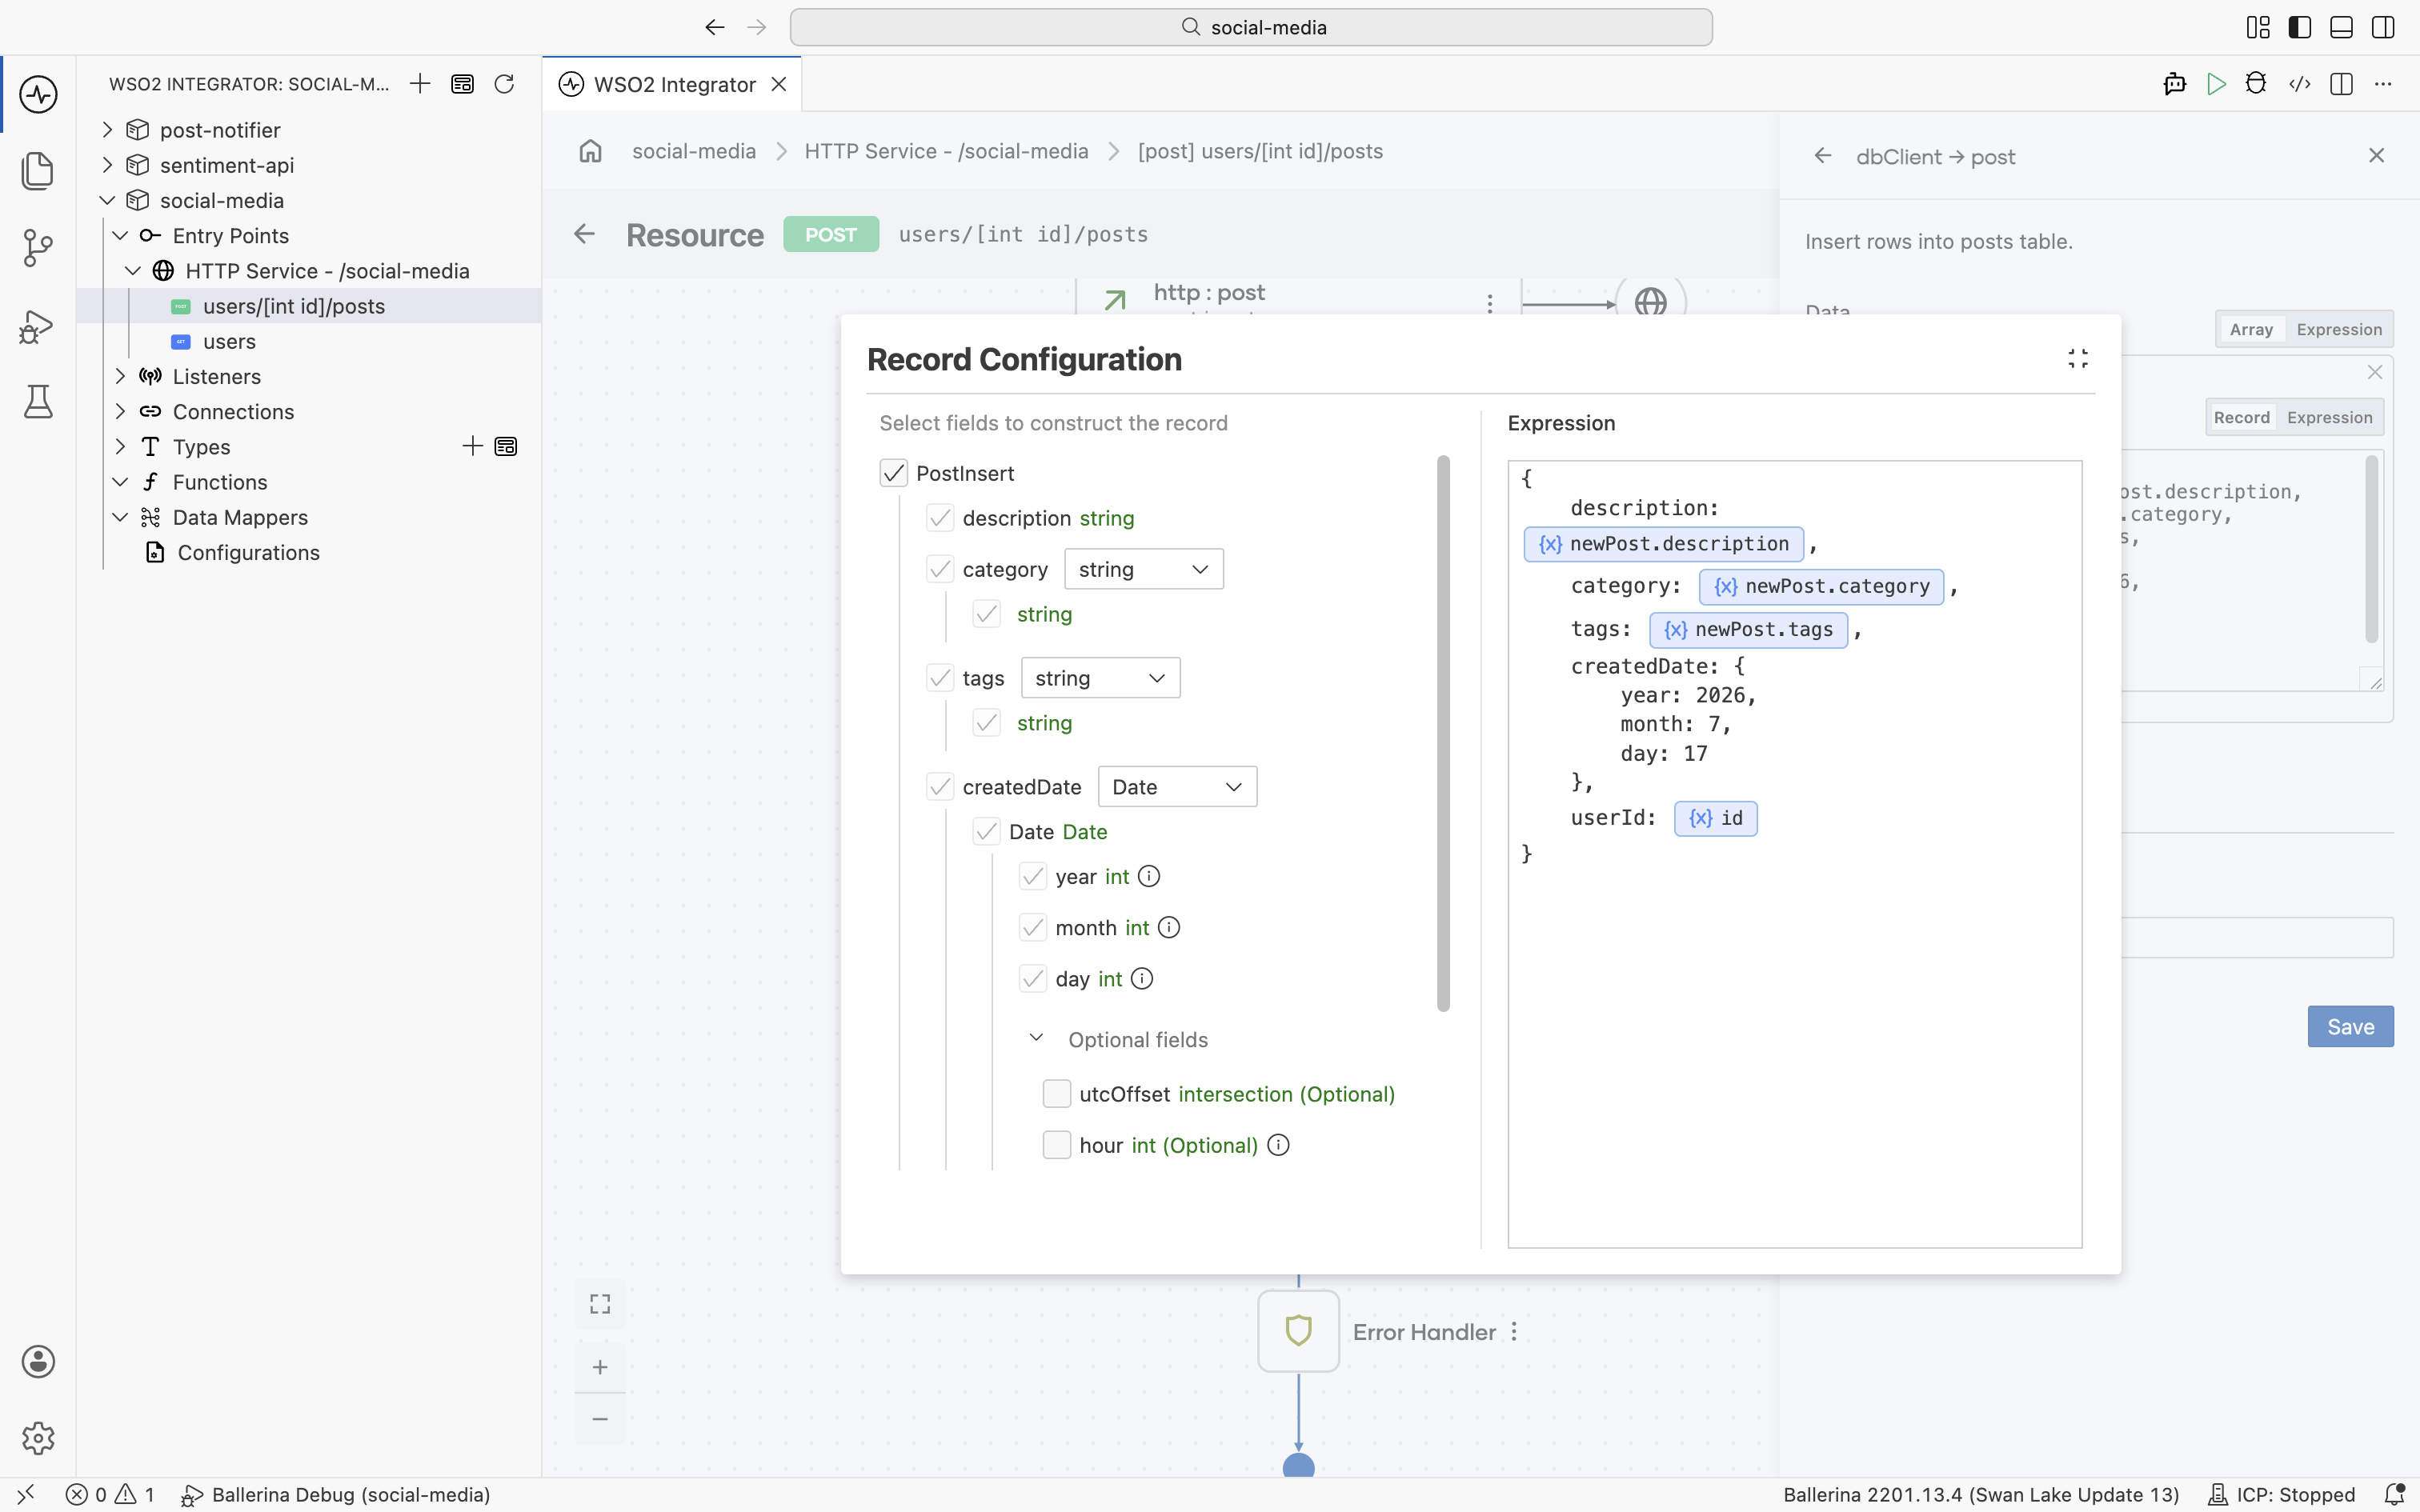
Task: Open the Accounts icon in activity bar
Action: click(x=38, y=1362)
